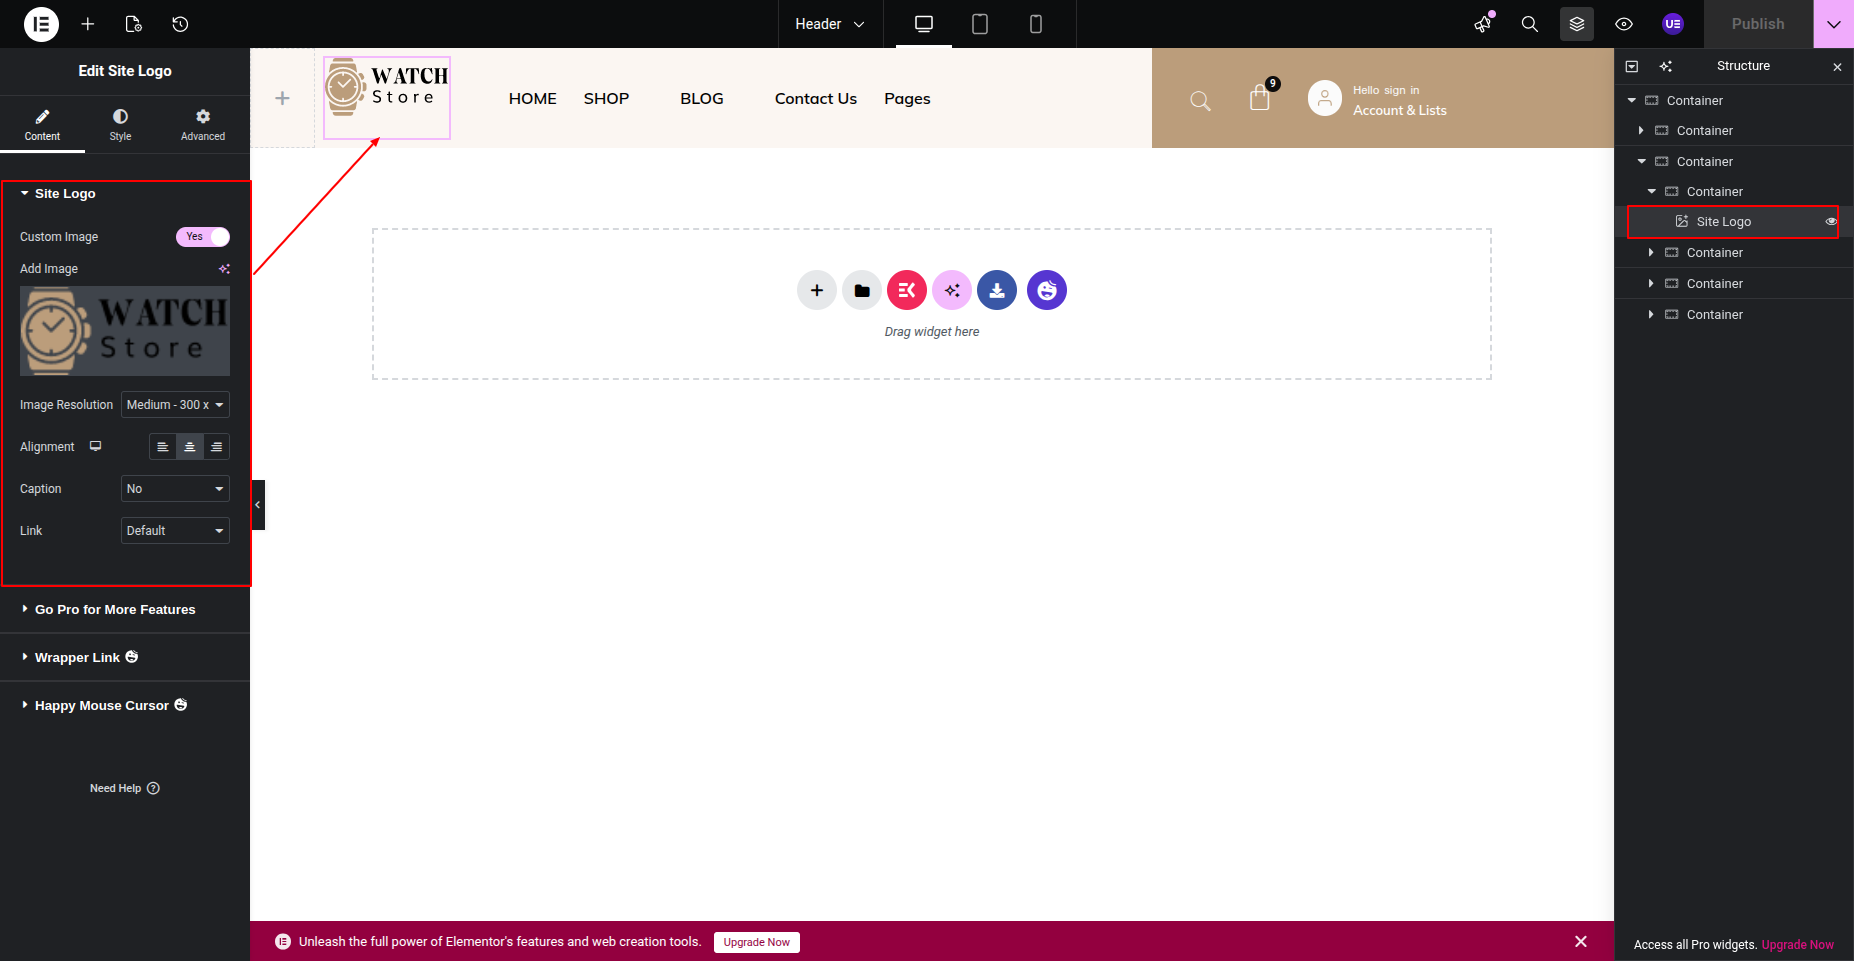Screen dimensions: 1854x961
Task: Switch to the Style tab
Action: tap(120, 125)
